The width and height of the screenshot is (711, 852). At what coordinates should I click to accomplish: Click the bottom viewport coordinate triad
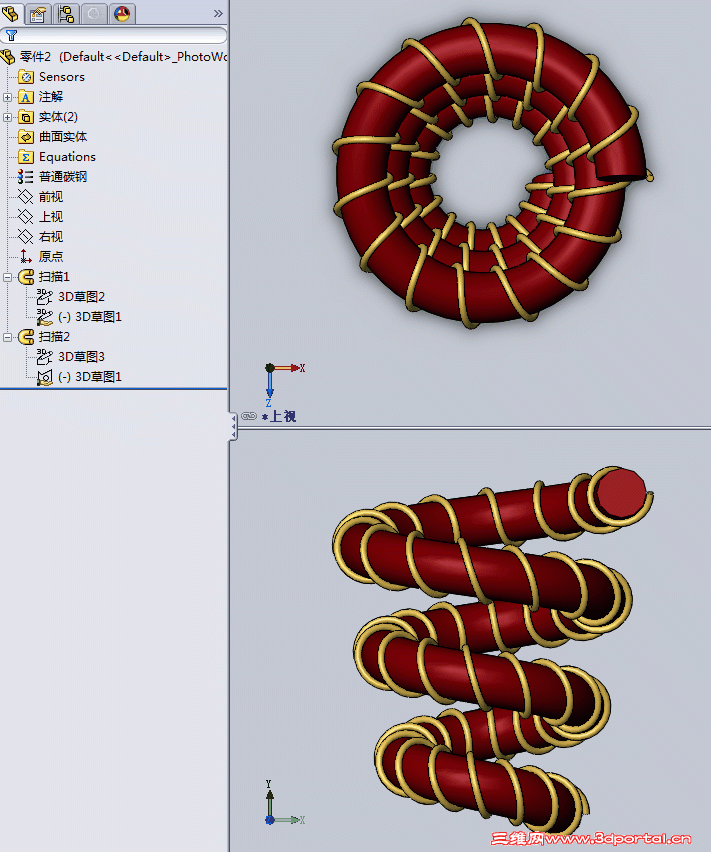(283, 803)
